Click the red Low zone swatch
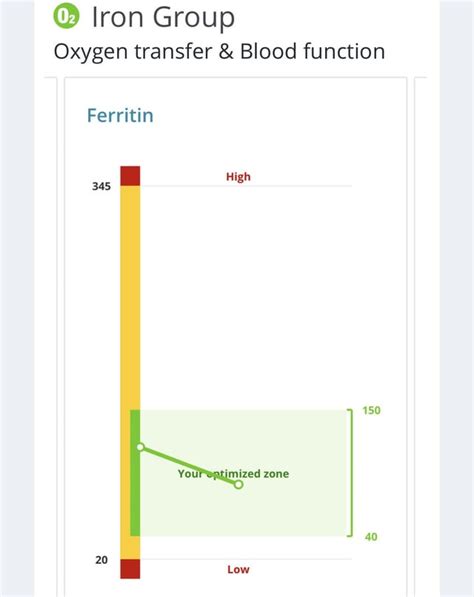Viewport: 474px width, 597px height. pyautogui.click(x=130, y=569)
